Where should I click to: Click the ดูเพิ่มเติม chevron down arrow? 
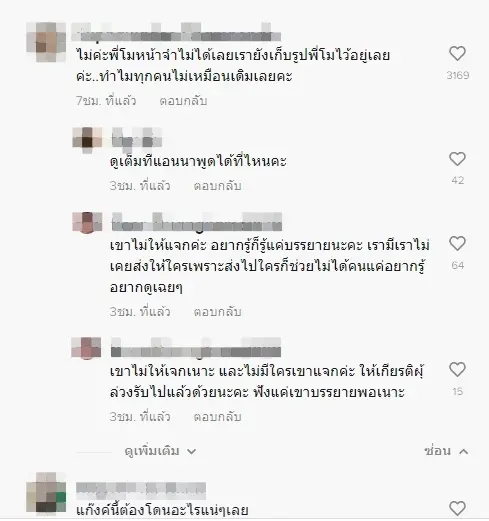click(x=191, y=452)
